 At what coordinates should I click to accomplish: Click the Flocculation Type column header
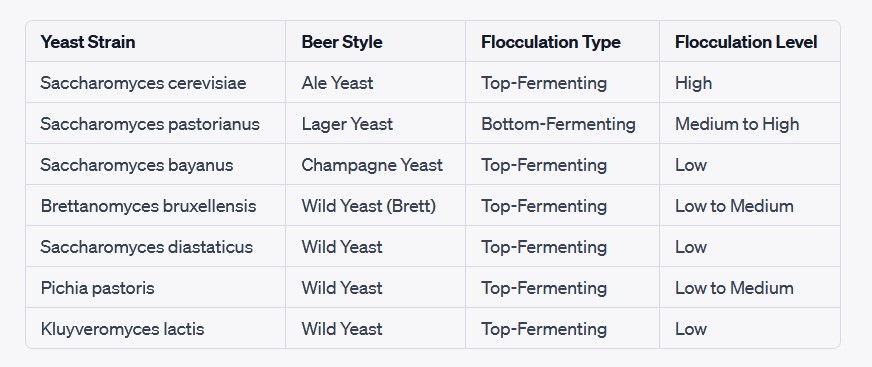[562, 42]
